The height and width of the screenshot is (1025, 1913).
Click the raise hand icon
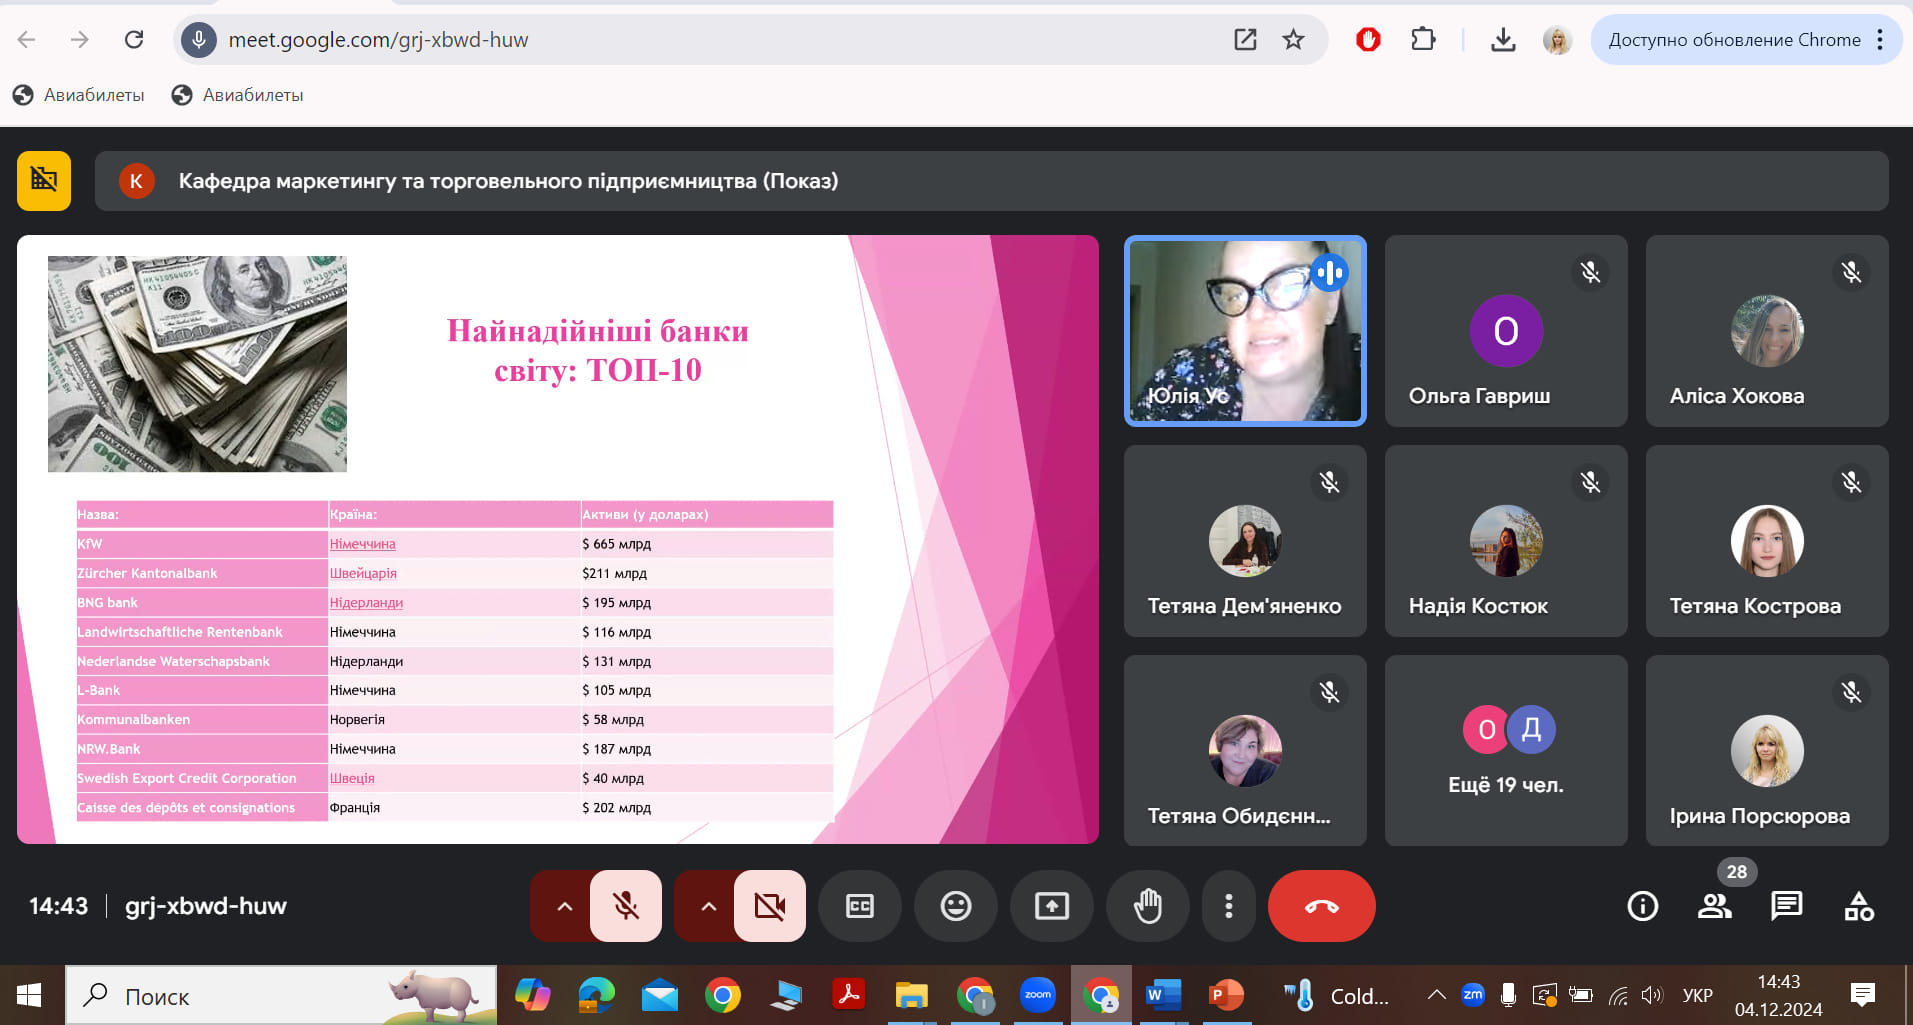(1147, 906)
